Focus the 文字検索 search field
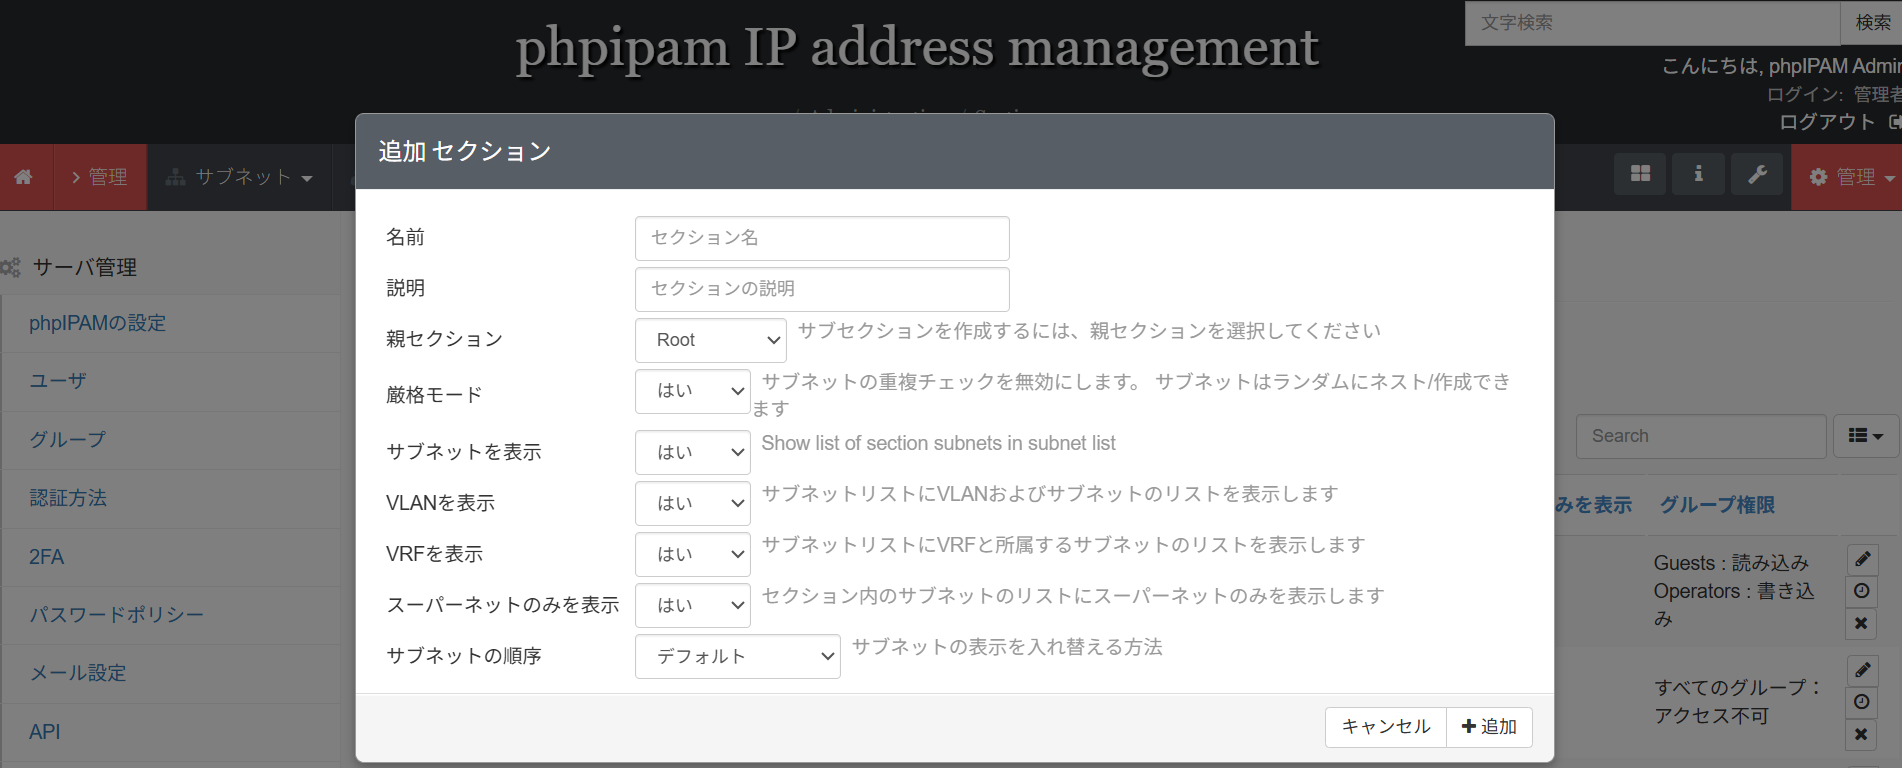This screenshot has width=1902, height=768. 1652,23
